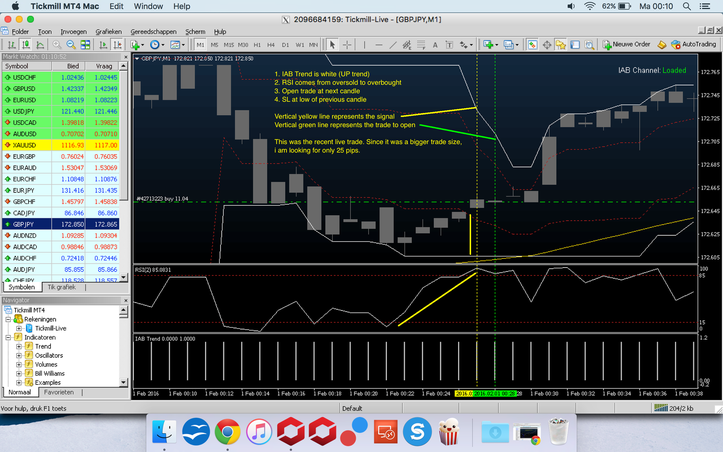Close the Navigator panel

(126, 300)
